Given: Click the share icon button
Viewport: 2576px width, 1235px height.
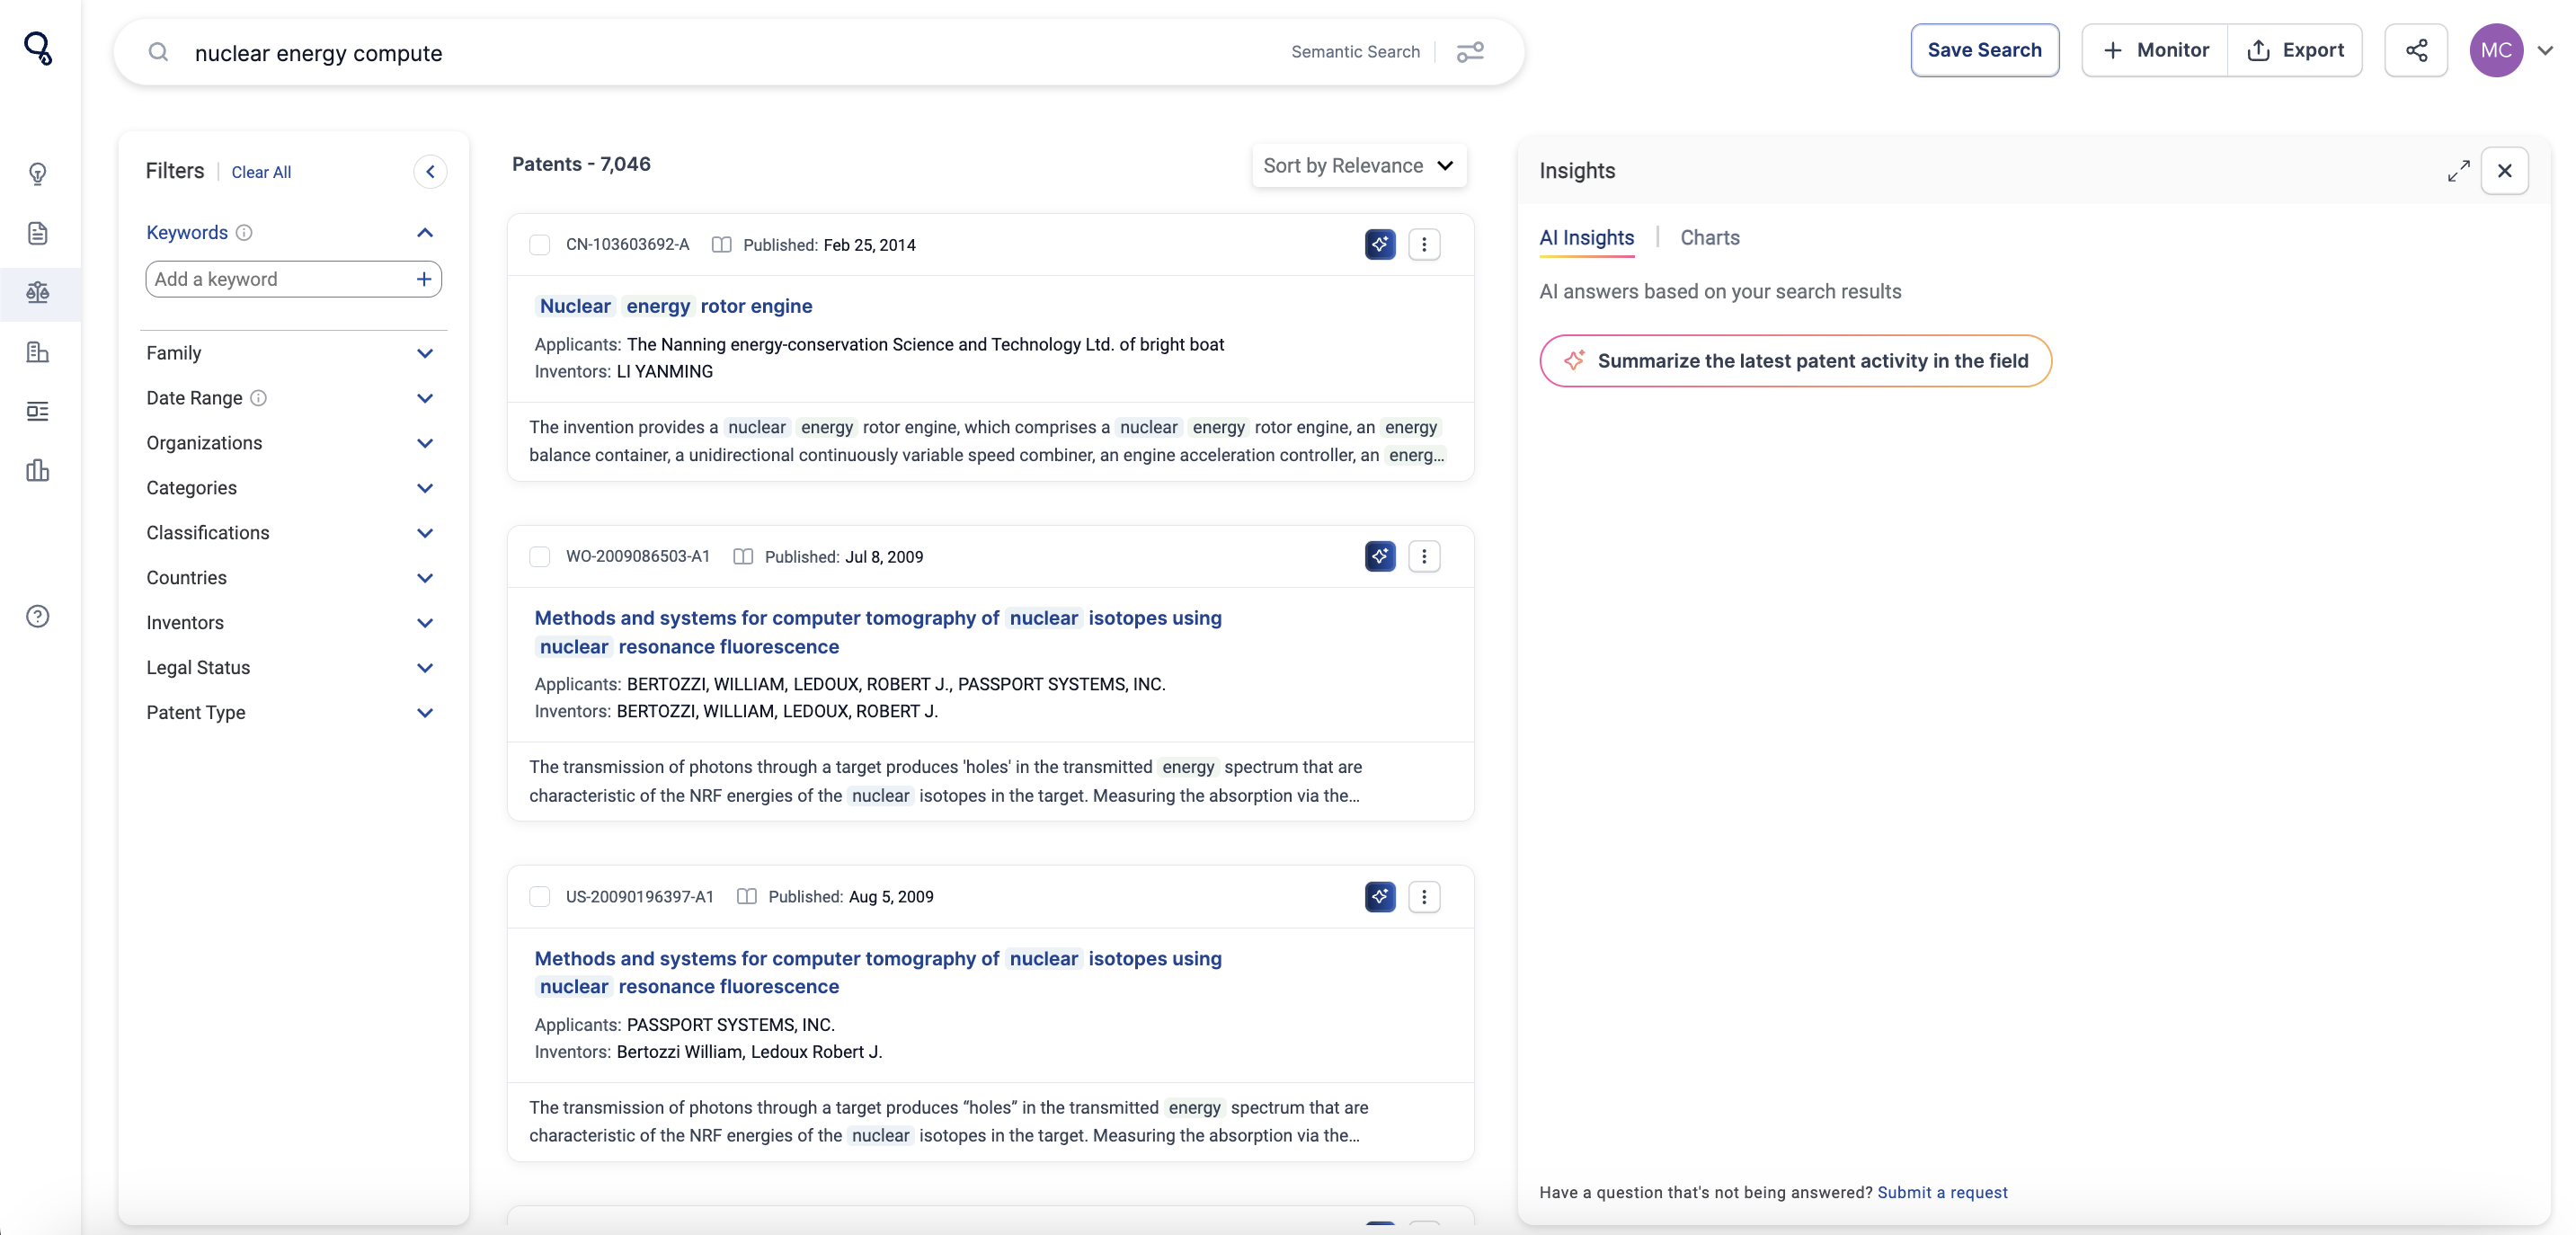Looking at the screenshot, I should pos(2416,50).
